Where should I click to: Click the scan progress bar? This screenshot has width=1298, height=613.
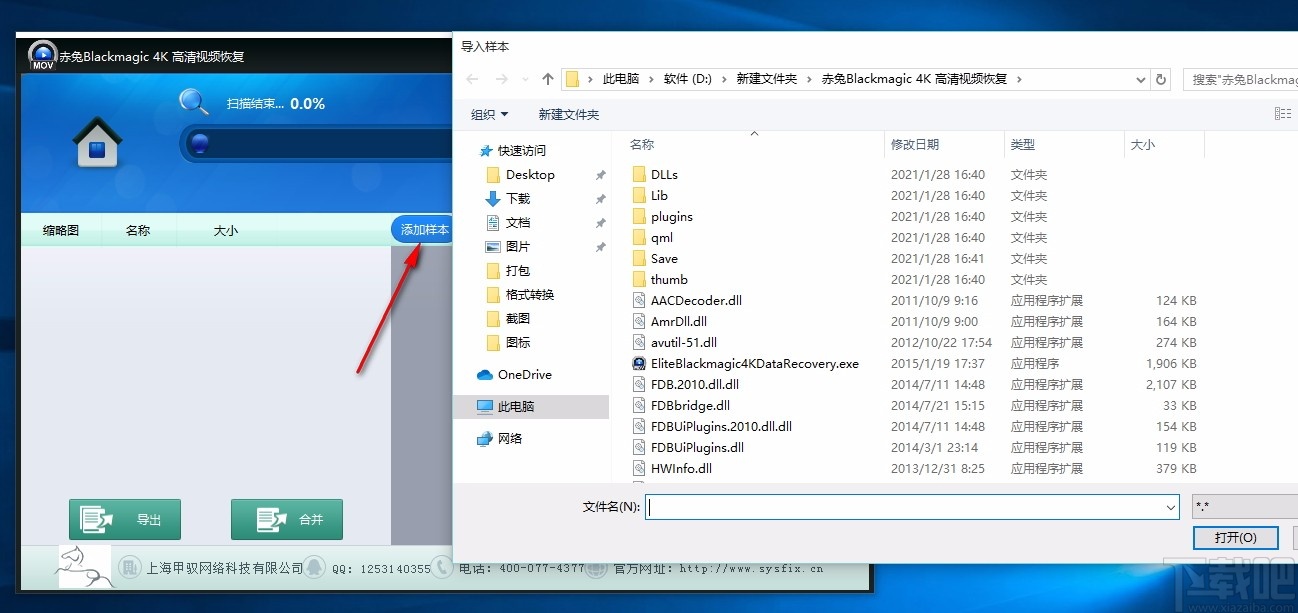pos(317,144)
